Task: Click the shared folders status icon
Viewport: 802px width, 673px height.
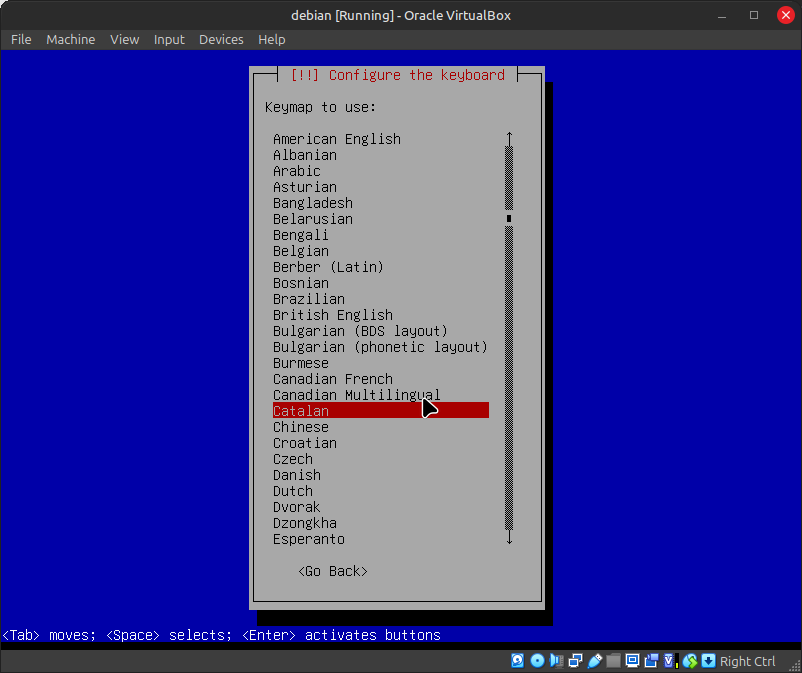Action: click(x=614, y=661)
